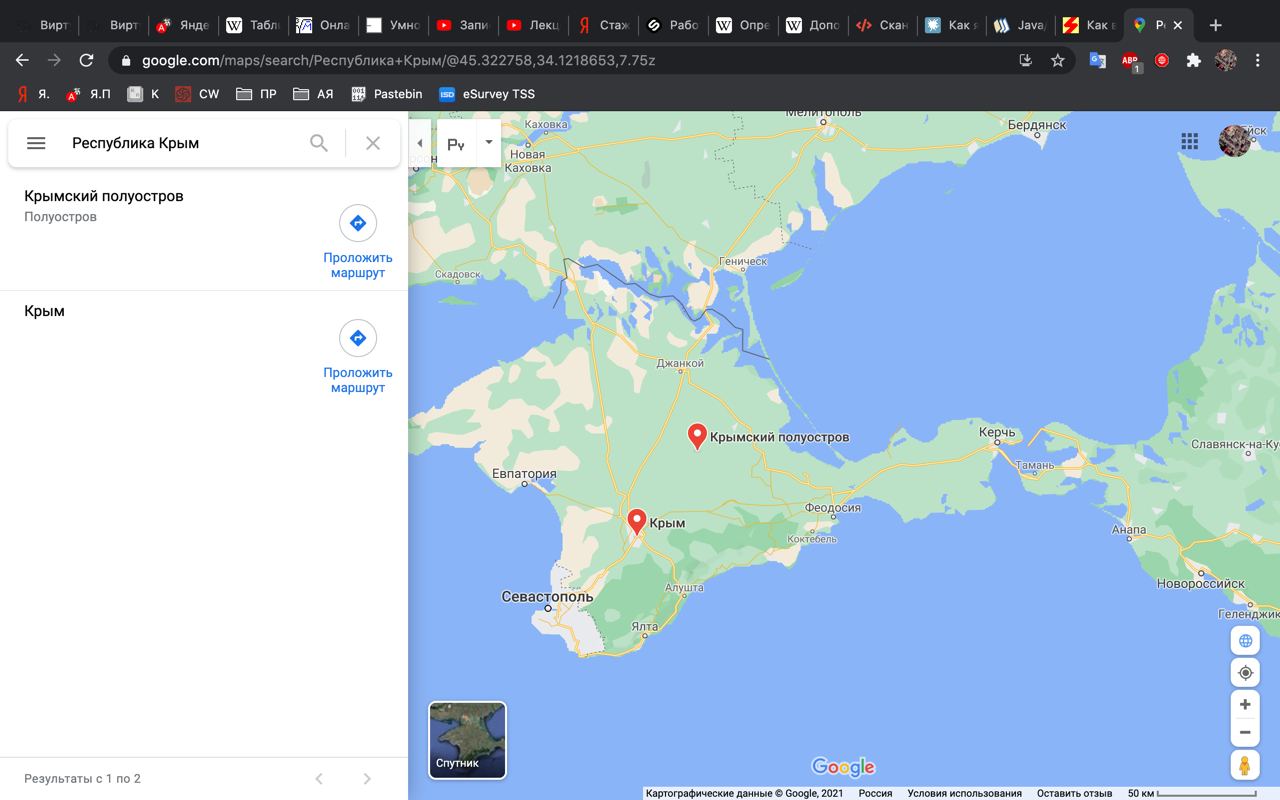Collapse the side panel arrow

tap(420, 143)
